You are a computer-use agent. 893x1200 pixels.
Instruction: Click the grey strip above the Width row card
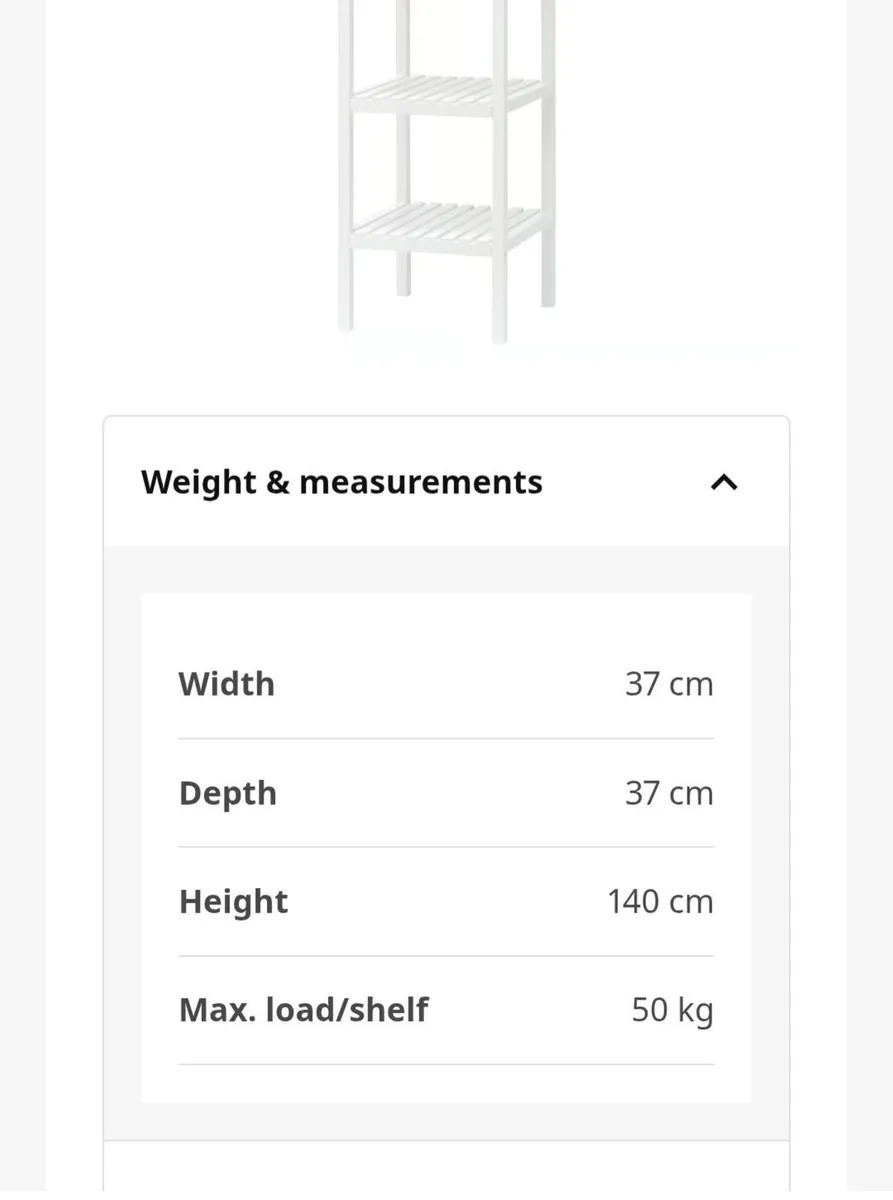click(446, 570)
